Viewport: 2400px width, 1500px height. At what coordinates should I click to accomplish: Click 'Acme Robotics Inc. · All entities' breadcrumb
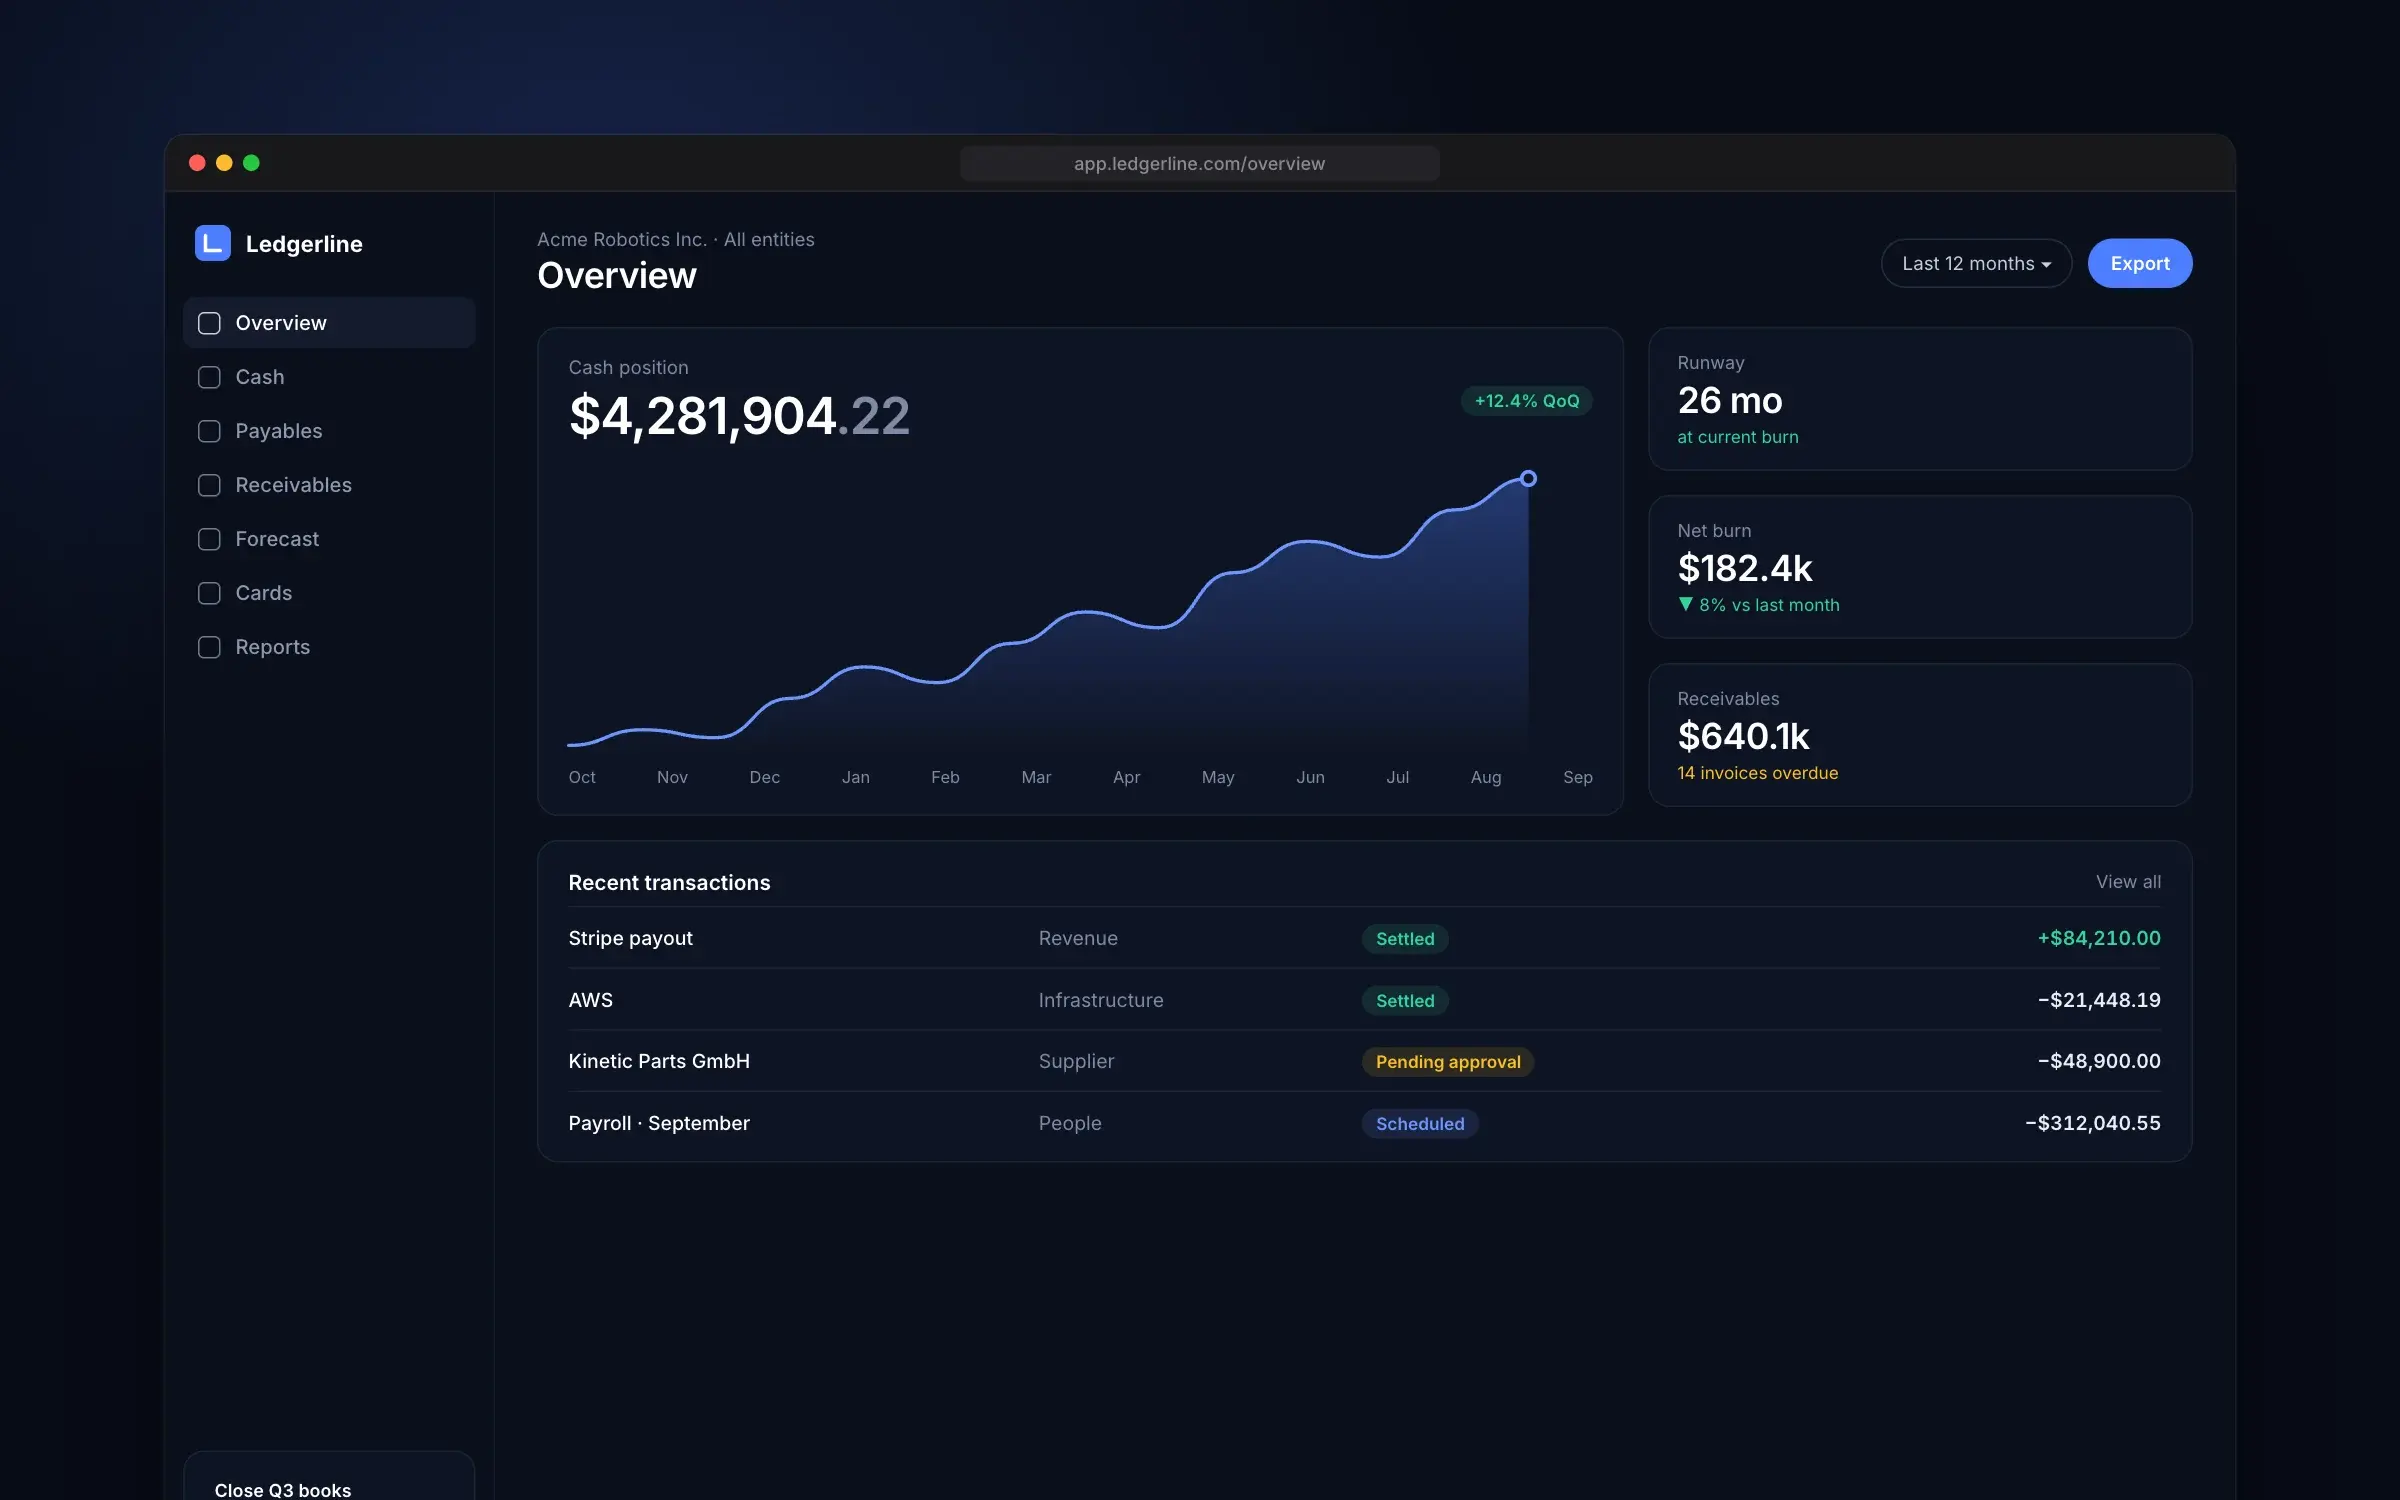pyautogui.click(x=676, y=240)
